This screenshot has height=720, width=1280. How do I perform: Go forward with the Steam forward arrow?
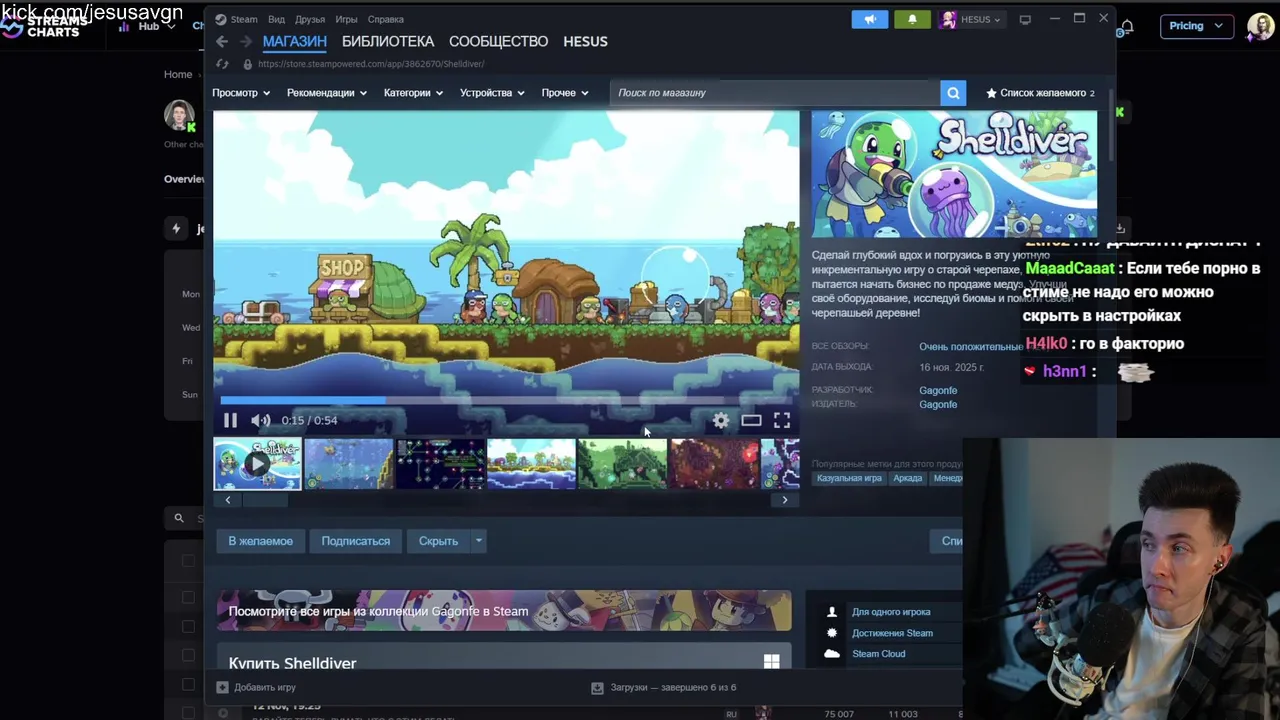(246, 41)
